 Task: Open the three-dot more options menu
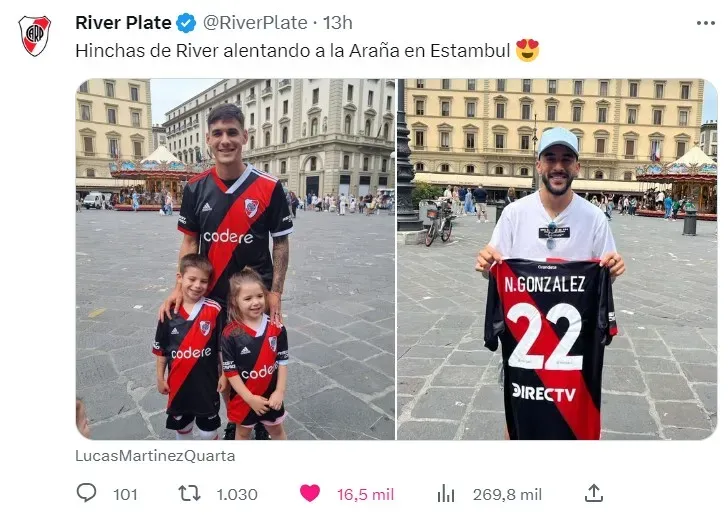[705, 23]
